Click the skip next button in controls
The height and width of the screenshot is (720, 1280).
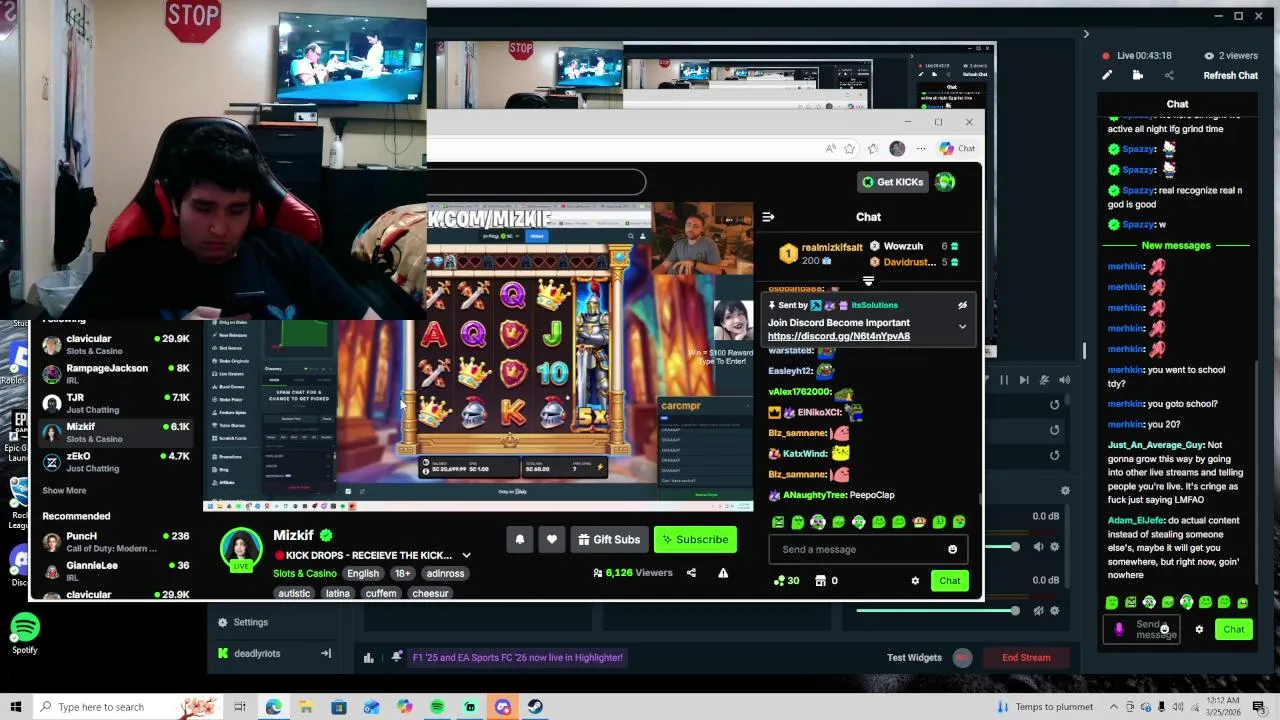tap(1024, 380)
